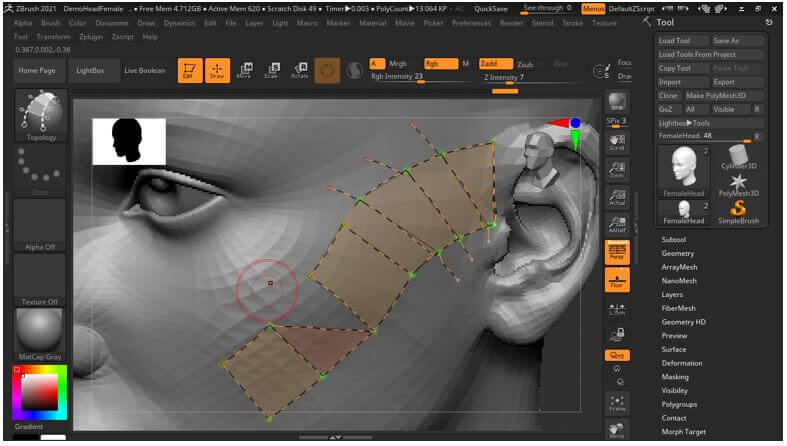The image size is (787, 446).
Task: Select the SimpleBrush tool thumbnail
Action: tap(738, 212)
